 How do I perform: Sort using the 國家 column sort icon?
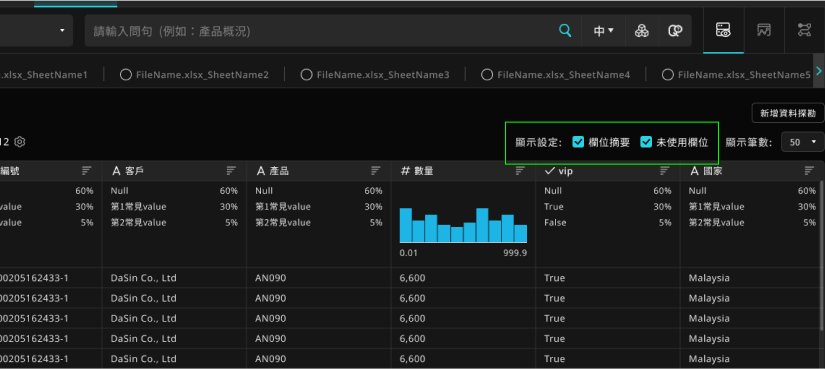(x=809, y=171)
